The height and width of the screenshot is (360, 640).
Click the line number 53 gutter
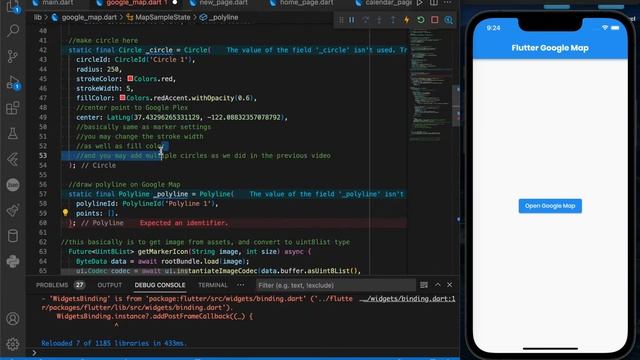[43, 156]
